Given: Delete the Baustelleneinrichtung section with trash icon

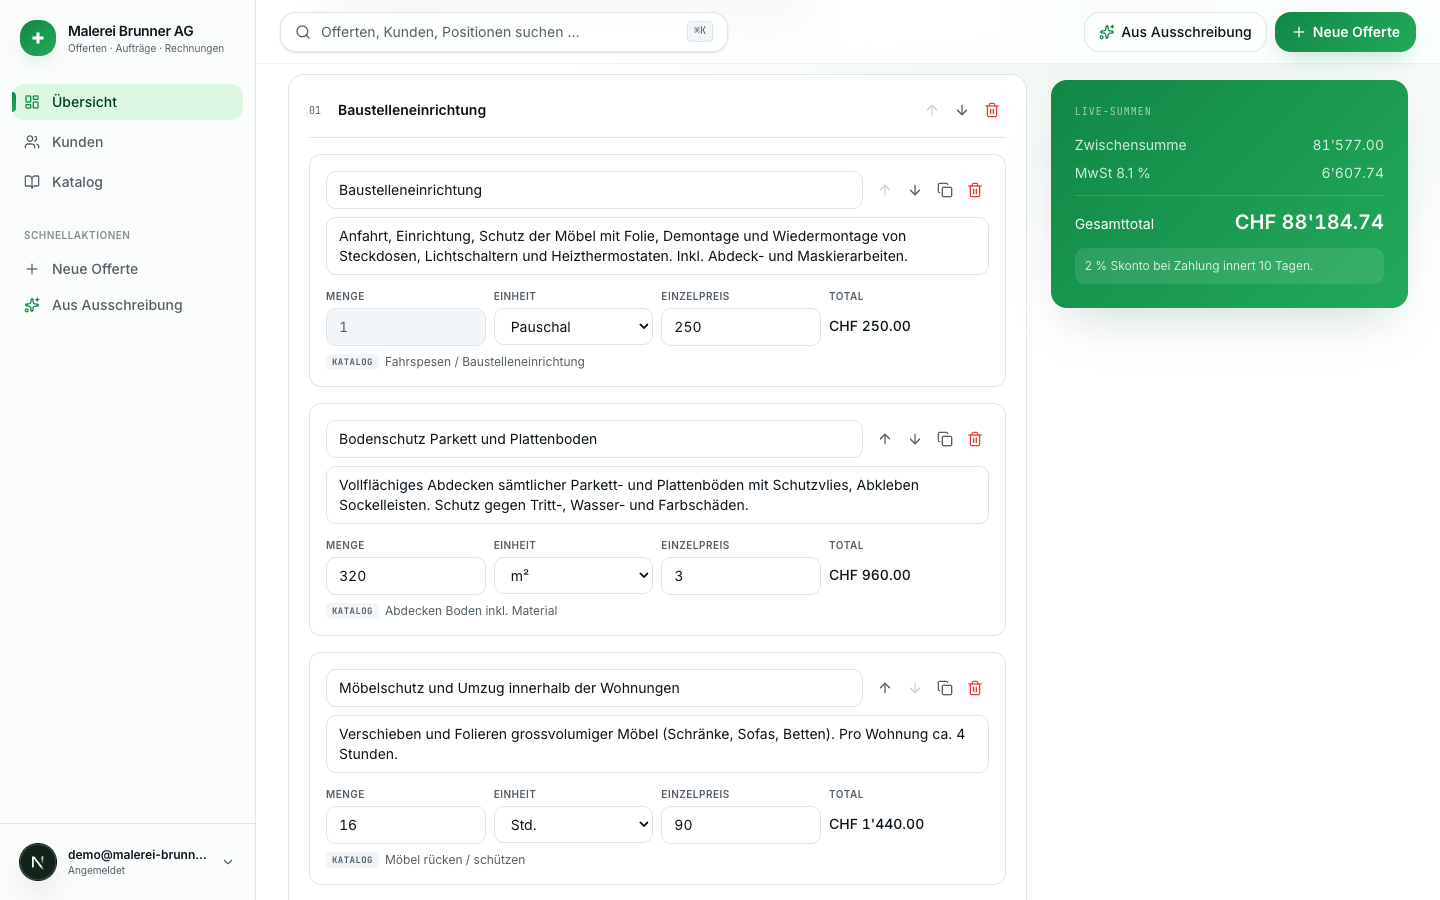Looking at the screenshot, I should coord(992,110).
